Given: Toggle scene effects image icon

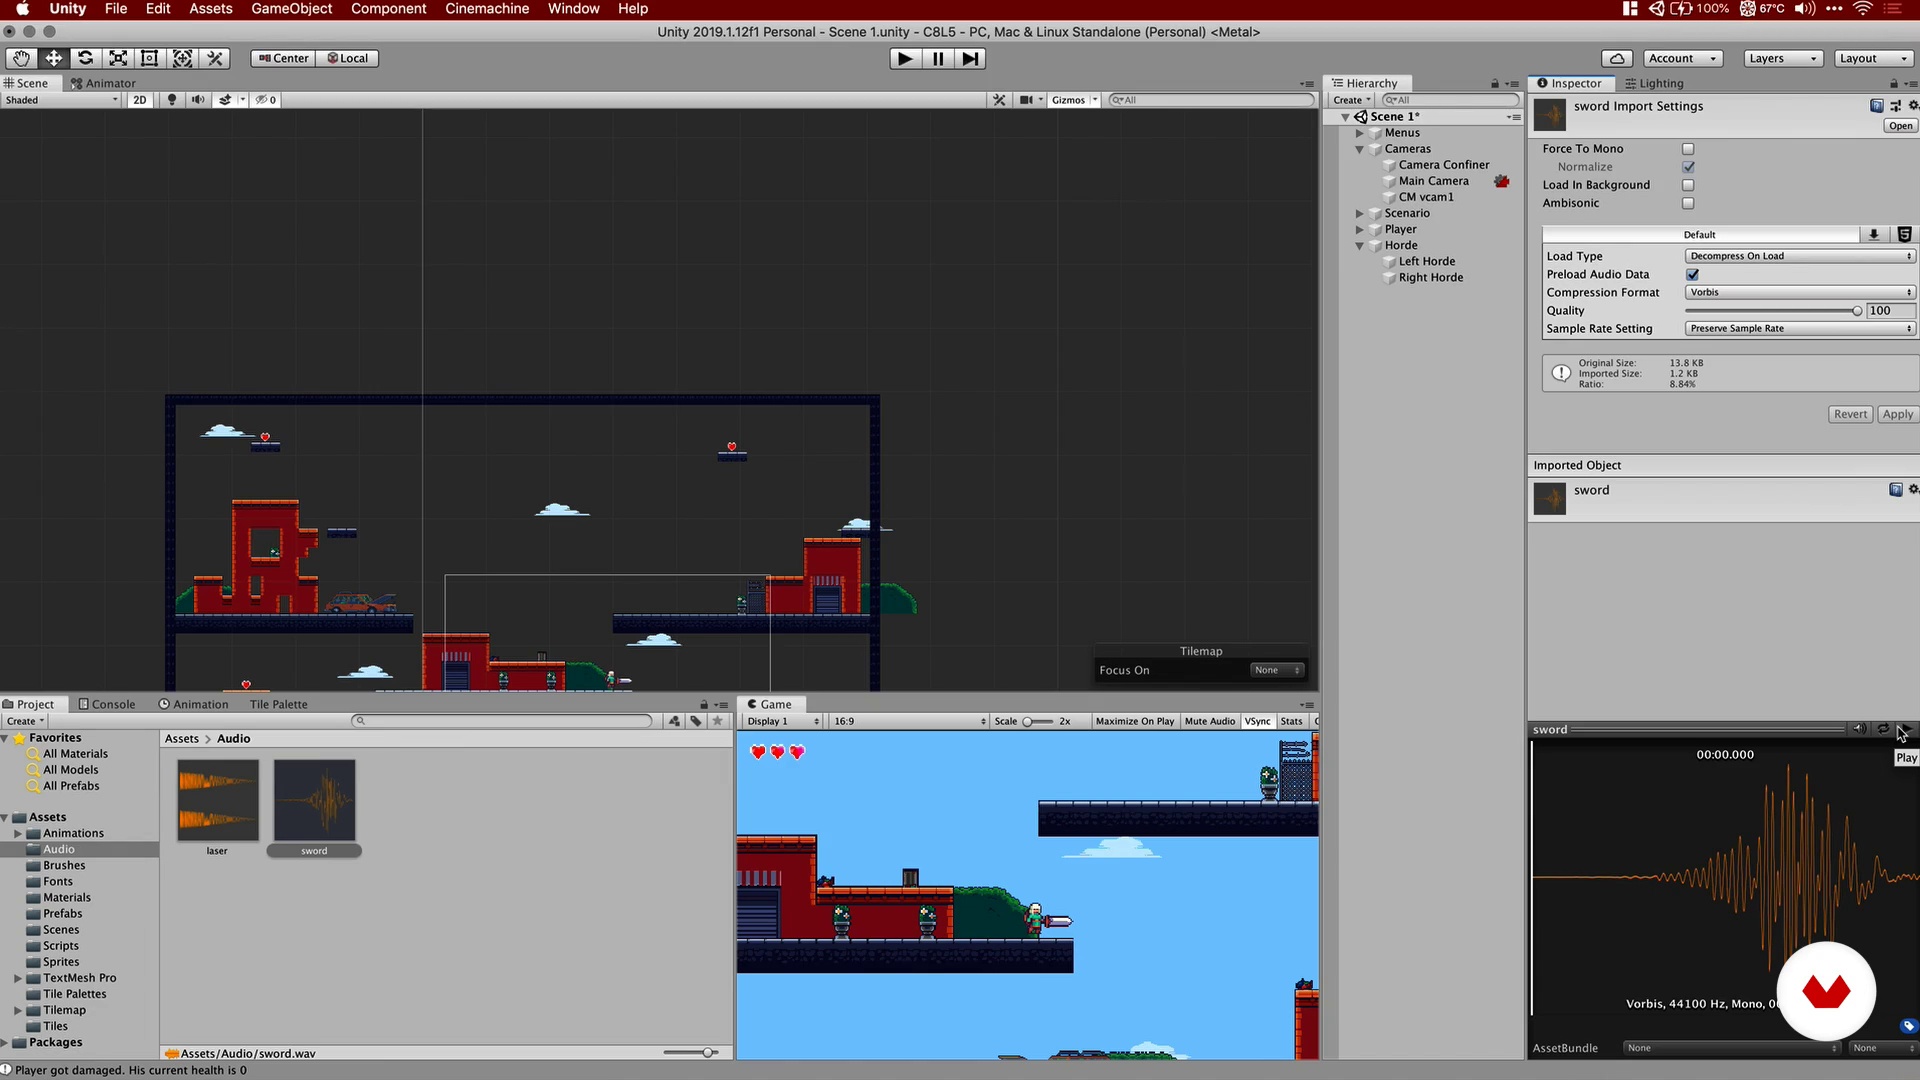Looking at the screenshot, I should click(x=226, y=100).
